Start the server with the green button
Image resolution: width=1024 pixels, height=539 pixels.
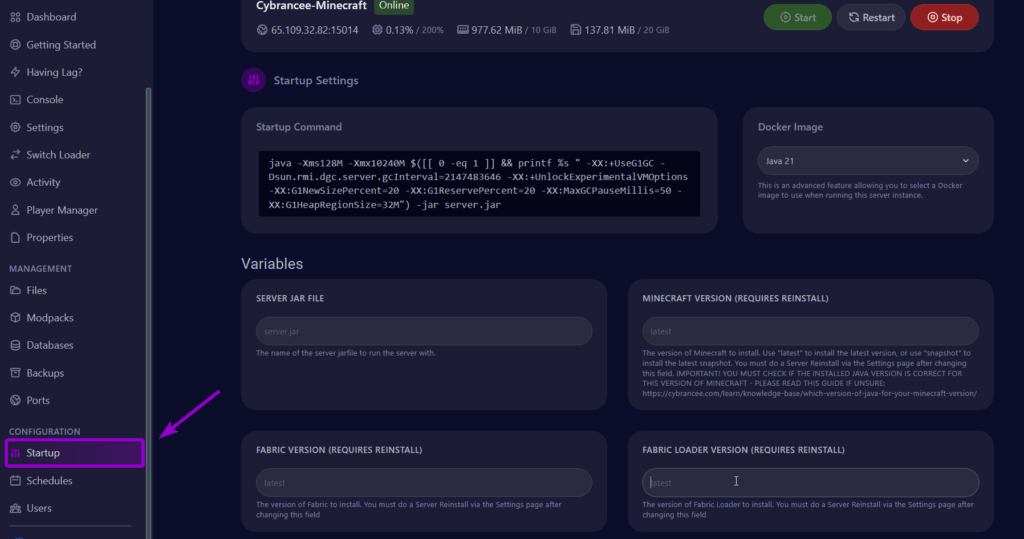click(797, 18)
